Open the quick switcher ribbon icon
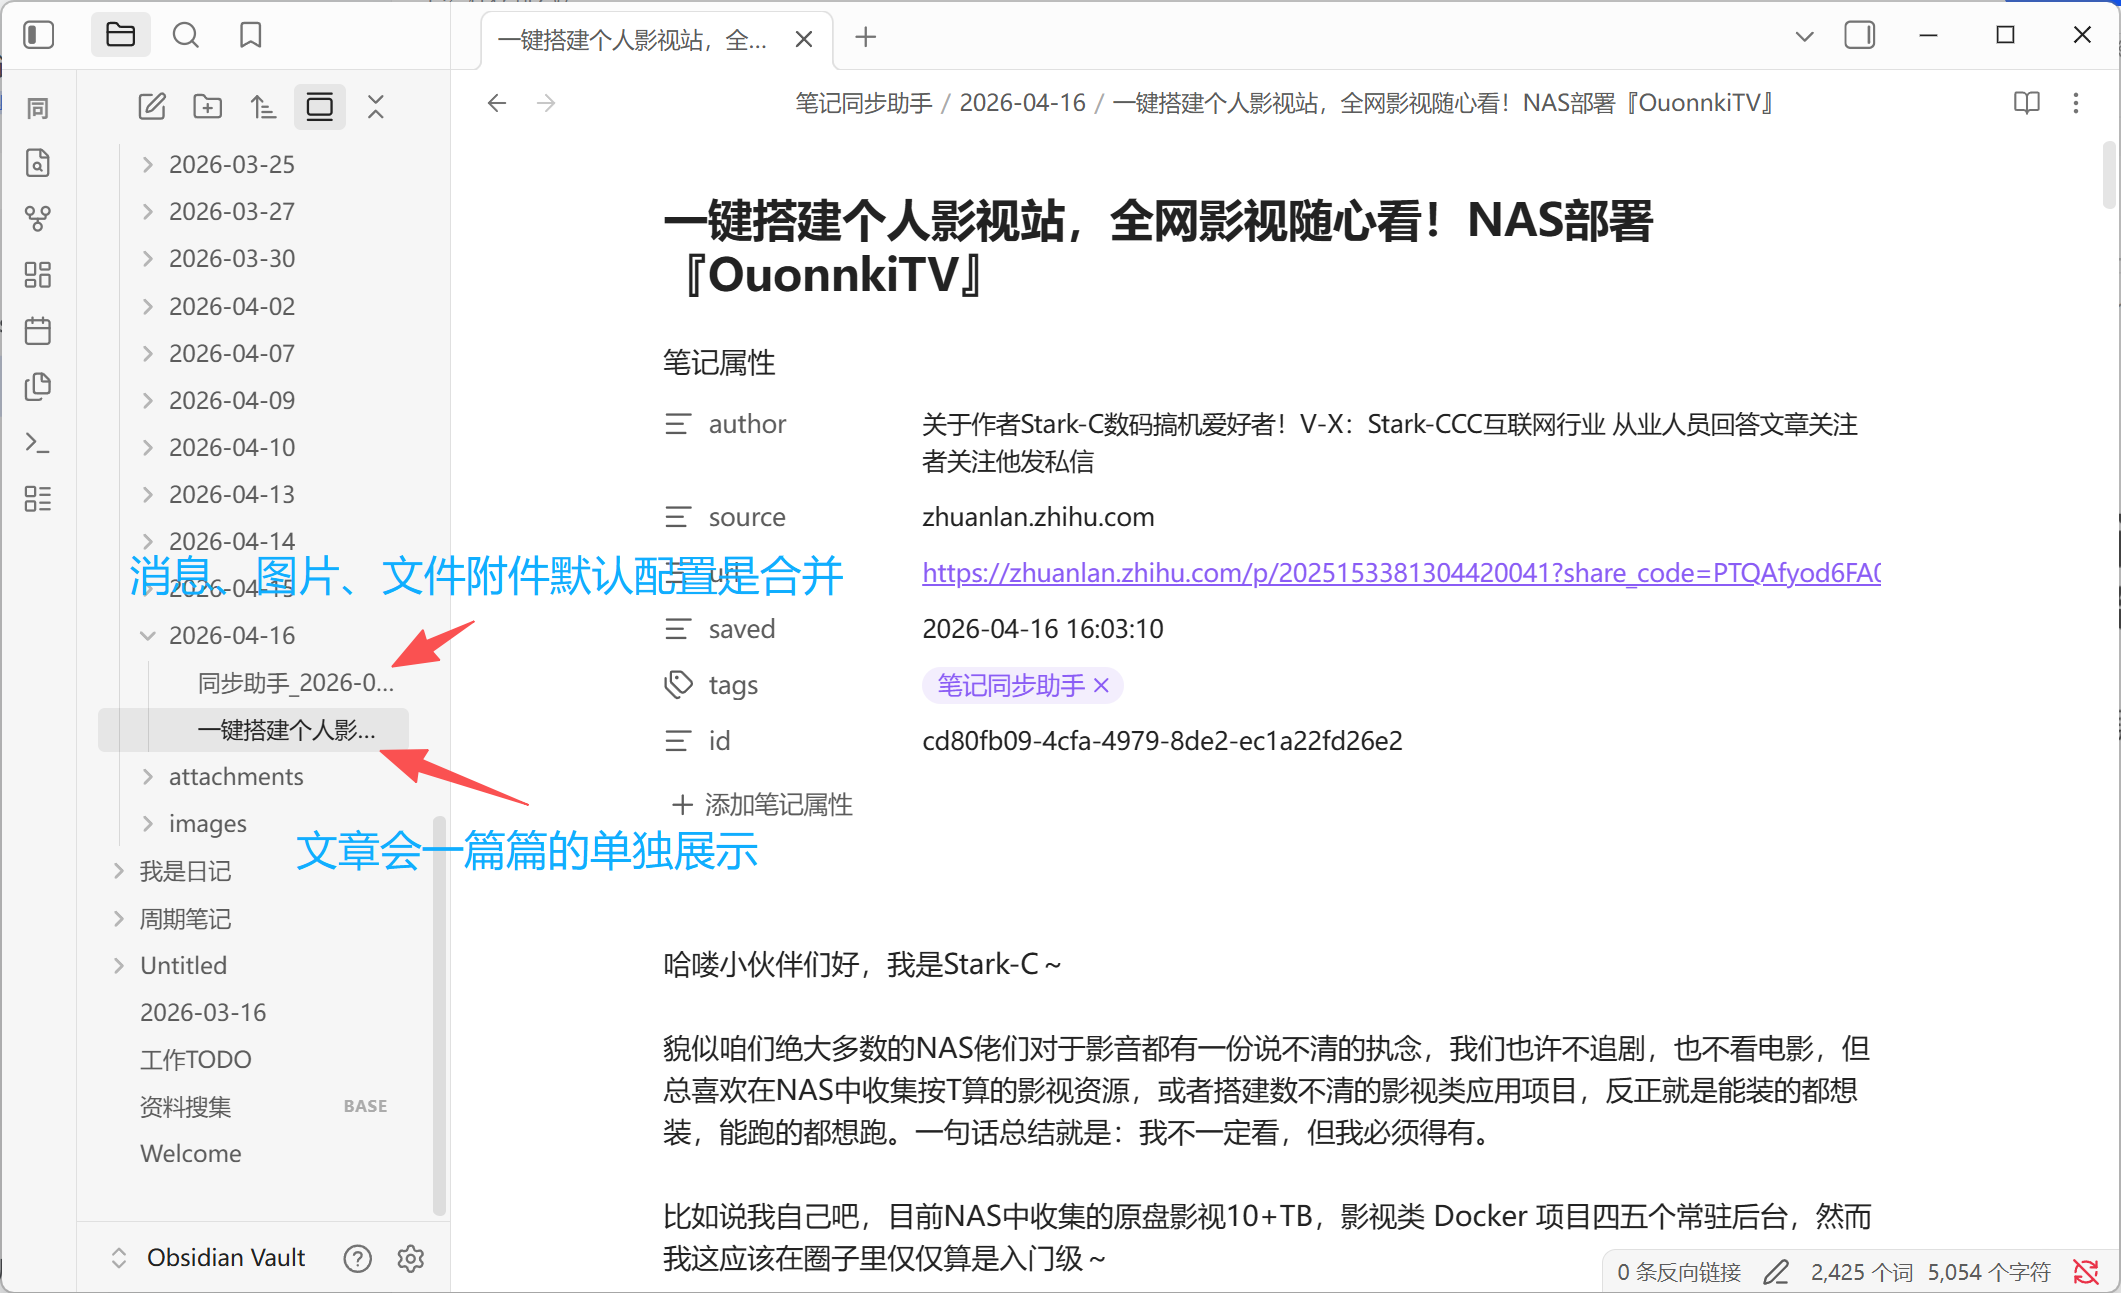 [38, 162]
